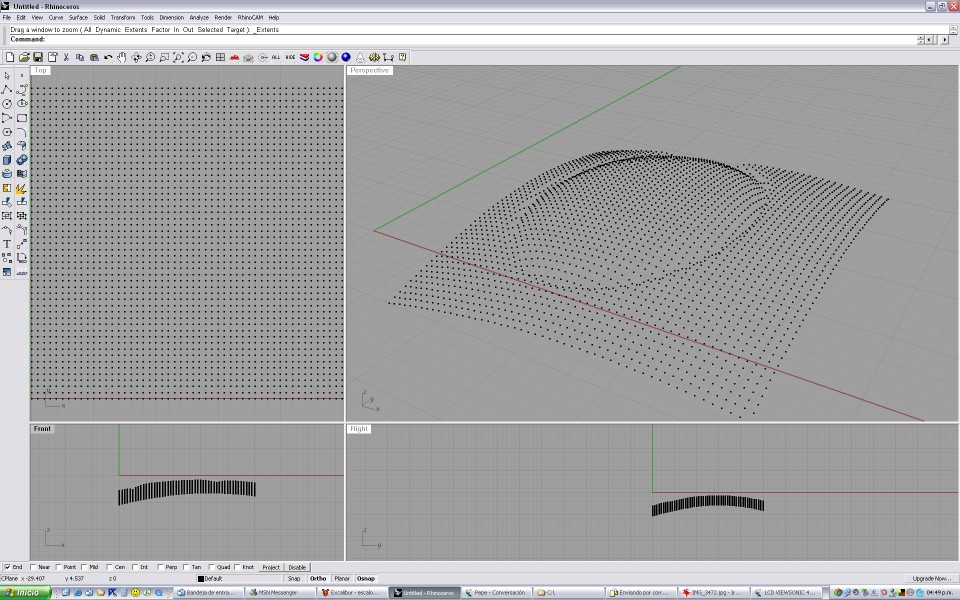Choose the Text tool in the sidebar
Screen dimensions: 960x600
point(7,244)
